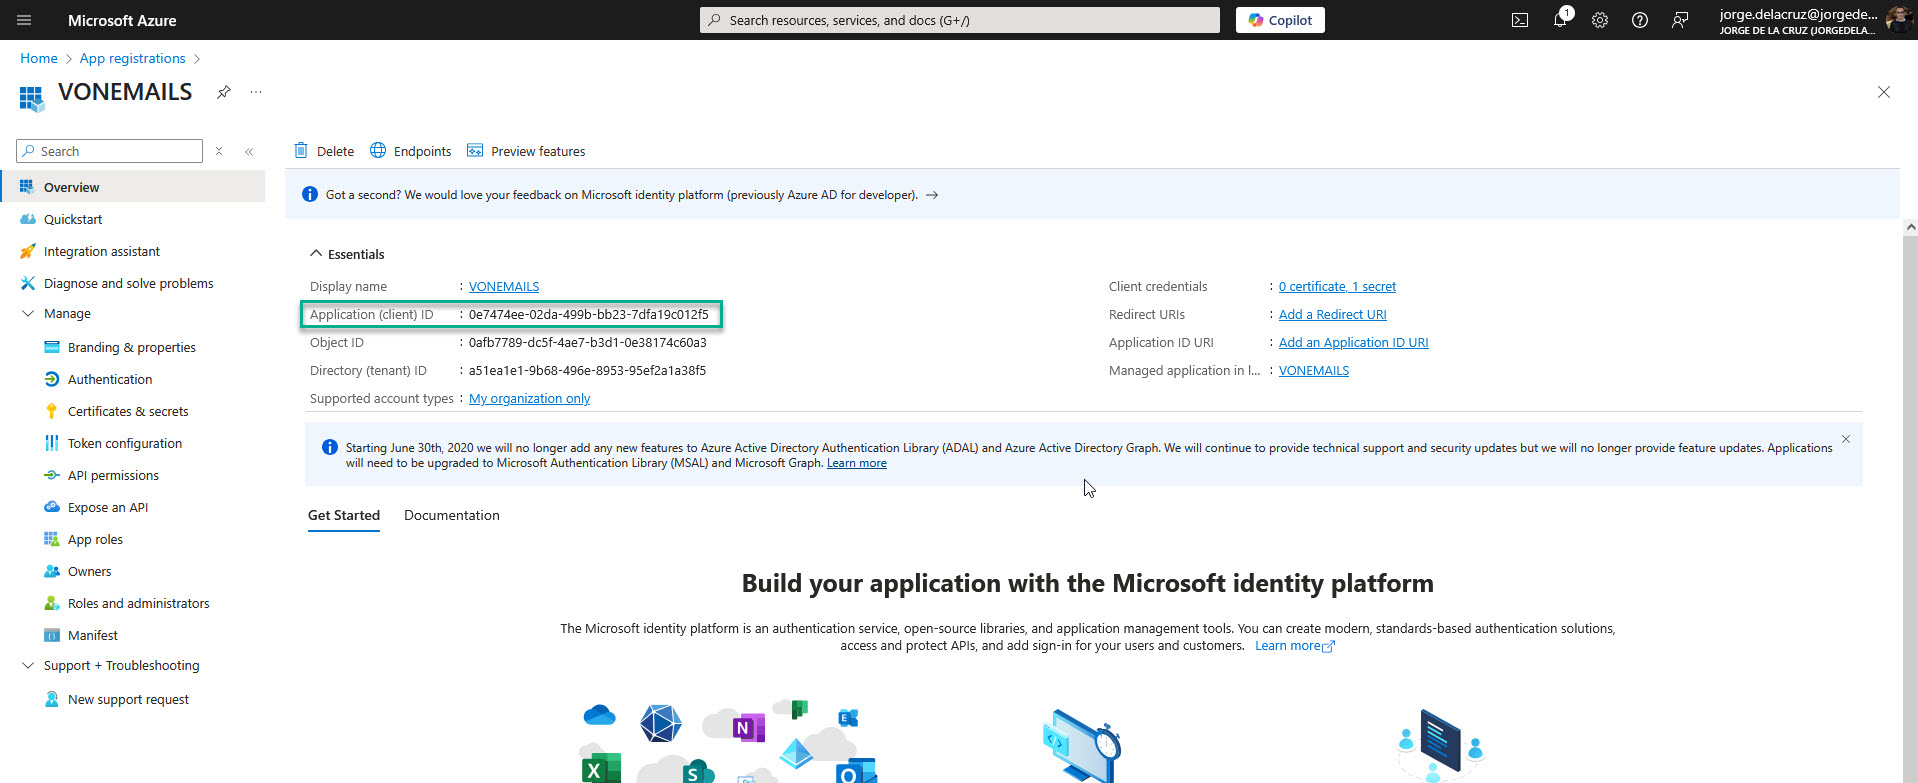The width and height of the screenshot is (1918, 783).
Task: Click the Delete toolbar button
Action: 324,151
